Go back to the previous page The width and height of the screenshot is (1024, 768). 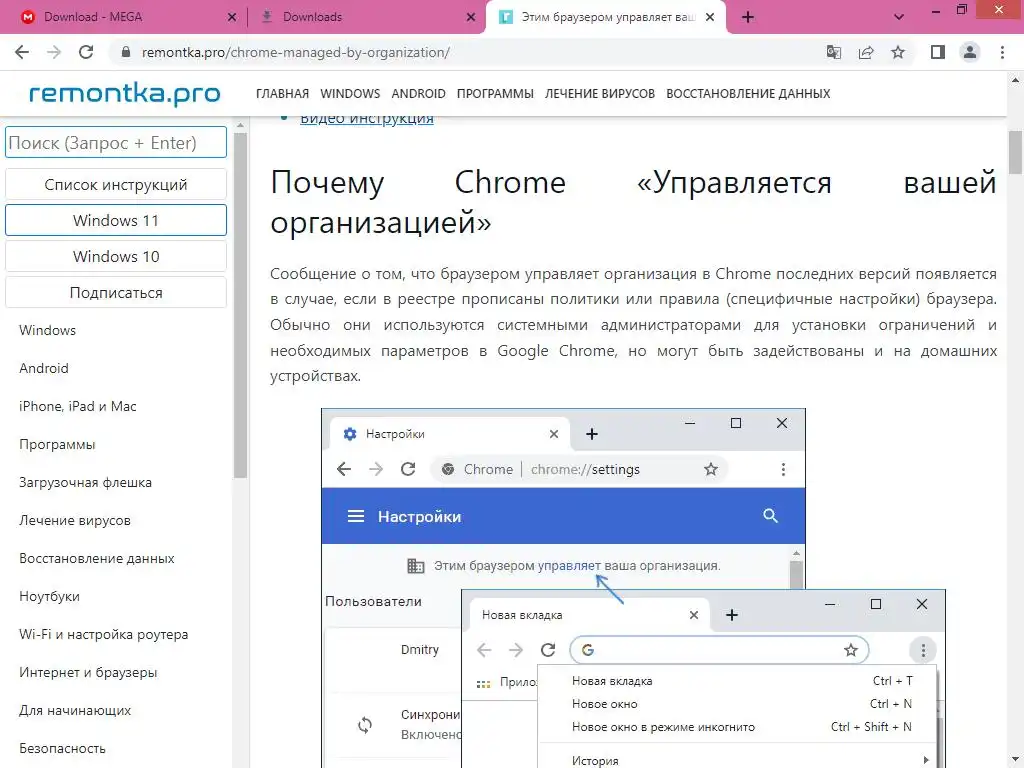tap(22, 52)
